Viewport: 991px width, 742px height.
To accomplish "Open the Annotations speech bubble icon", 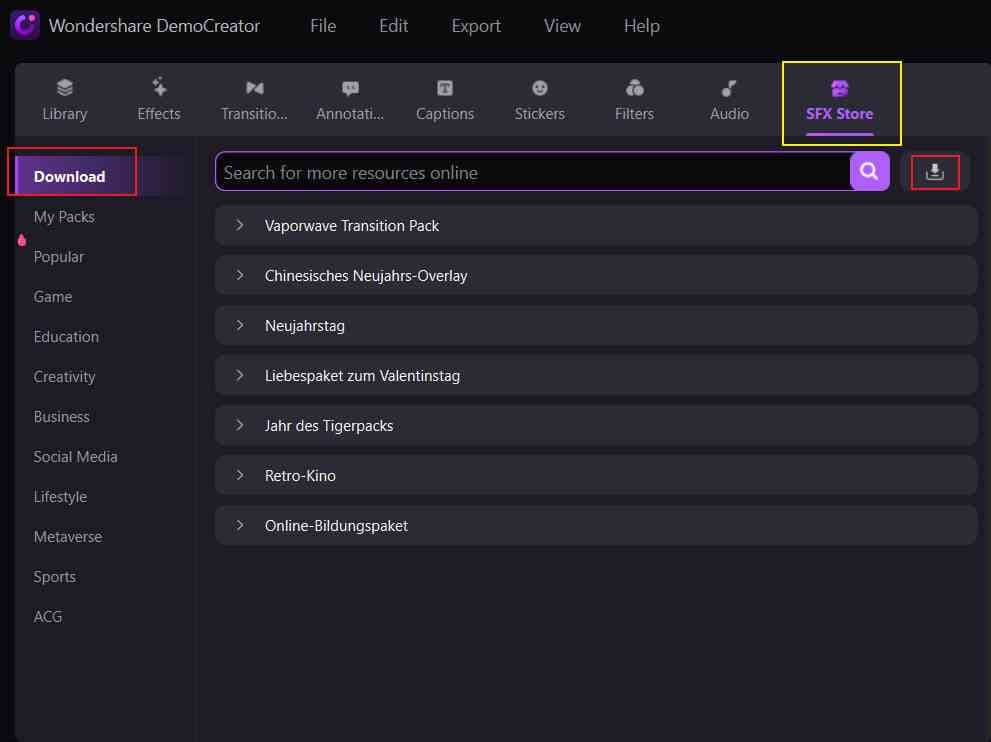I will tap(350, 88).
